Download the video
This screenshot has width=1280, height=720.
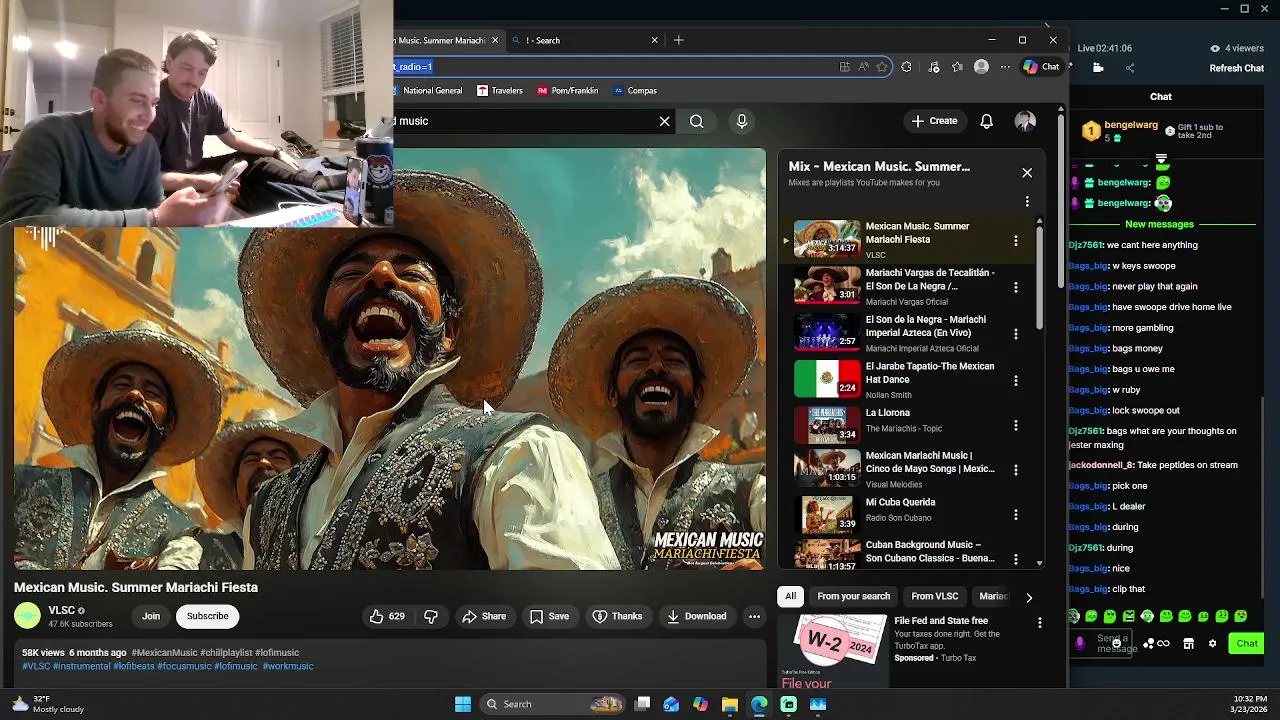coord(697,616)
